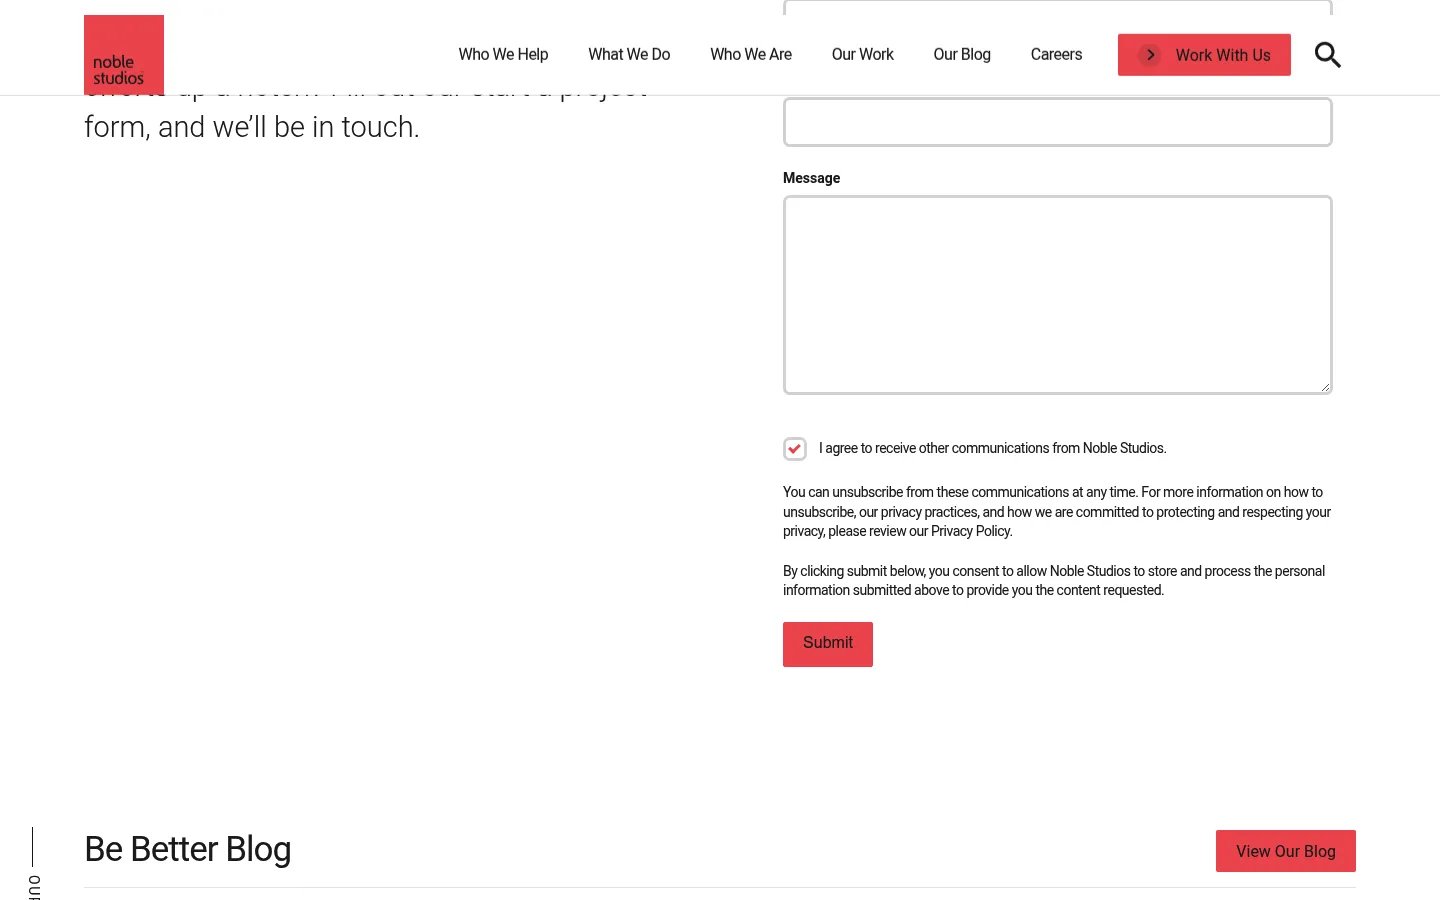Submit the contact form
Viewport: 1440px width, 900px height.
tap(828, 644)
